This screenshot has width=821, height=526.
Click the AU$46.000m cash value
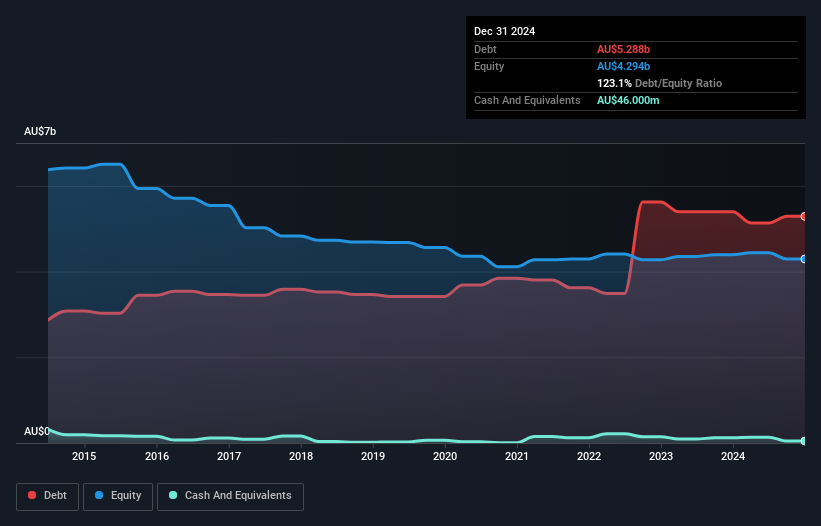[x=628, y=100]
